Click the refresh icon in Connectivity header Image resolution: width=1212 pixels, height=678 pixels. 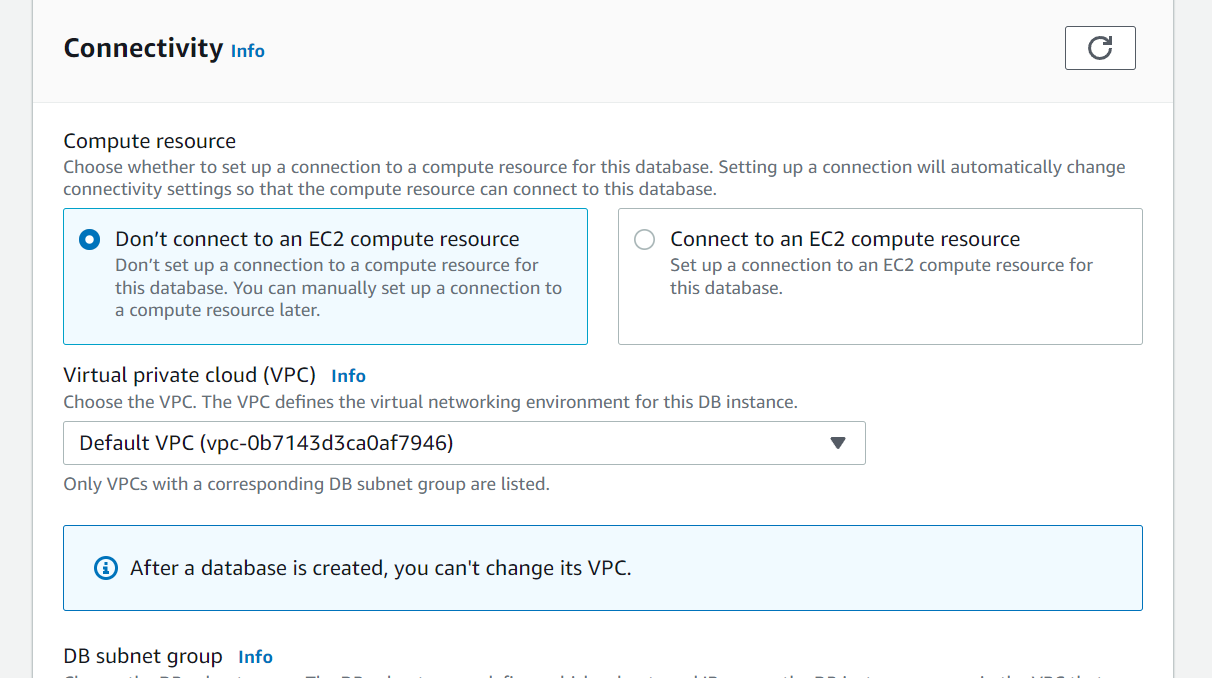coord(1100,48)
